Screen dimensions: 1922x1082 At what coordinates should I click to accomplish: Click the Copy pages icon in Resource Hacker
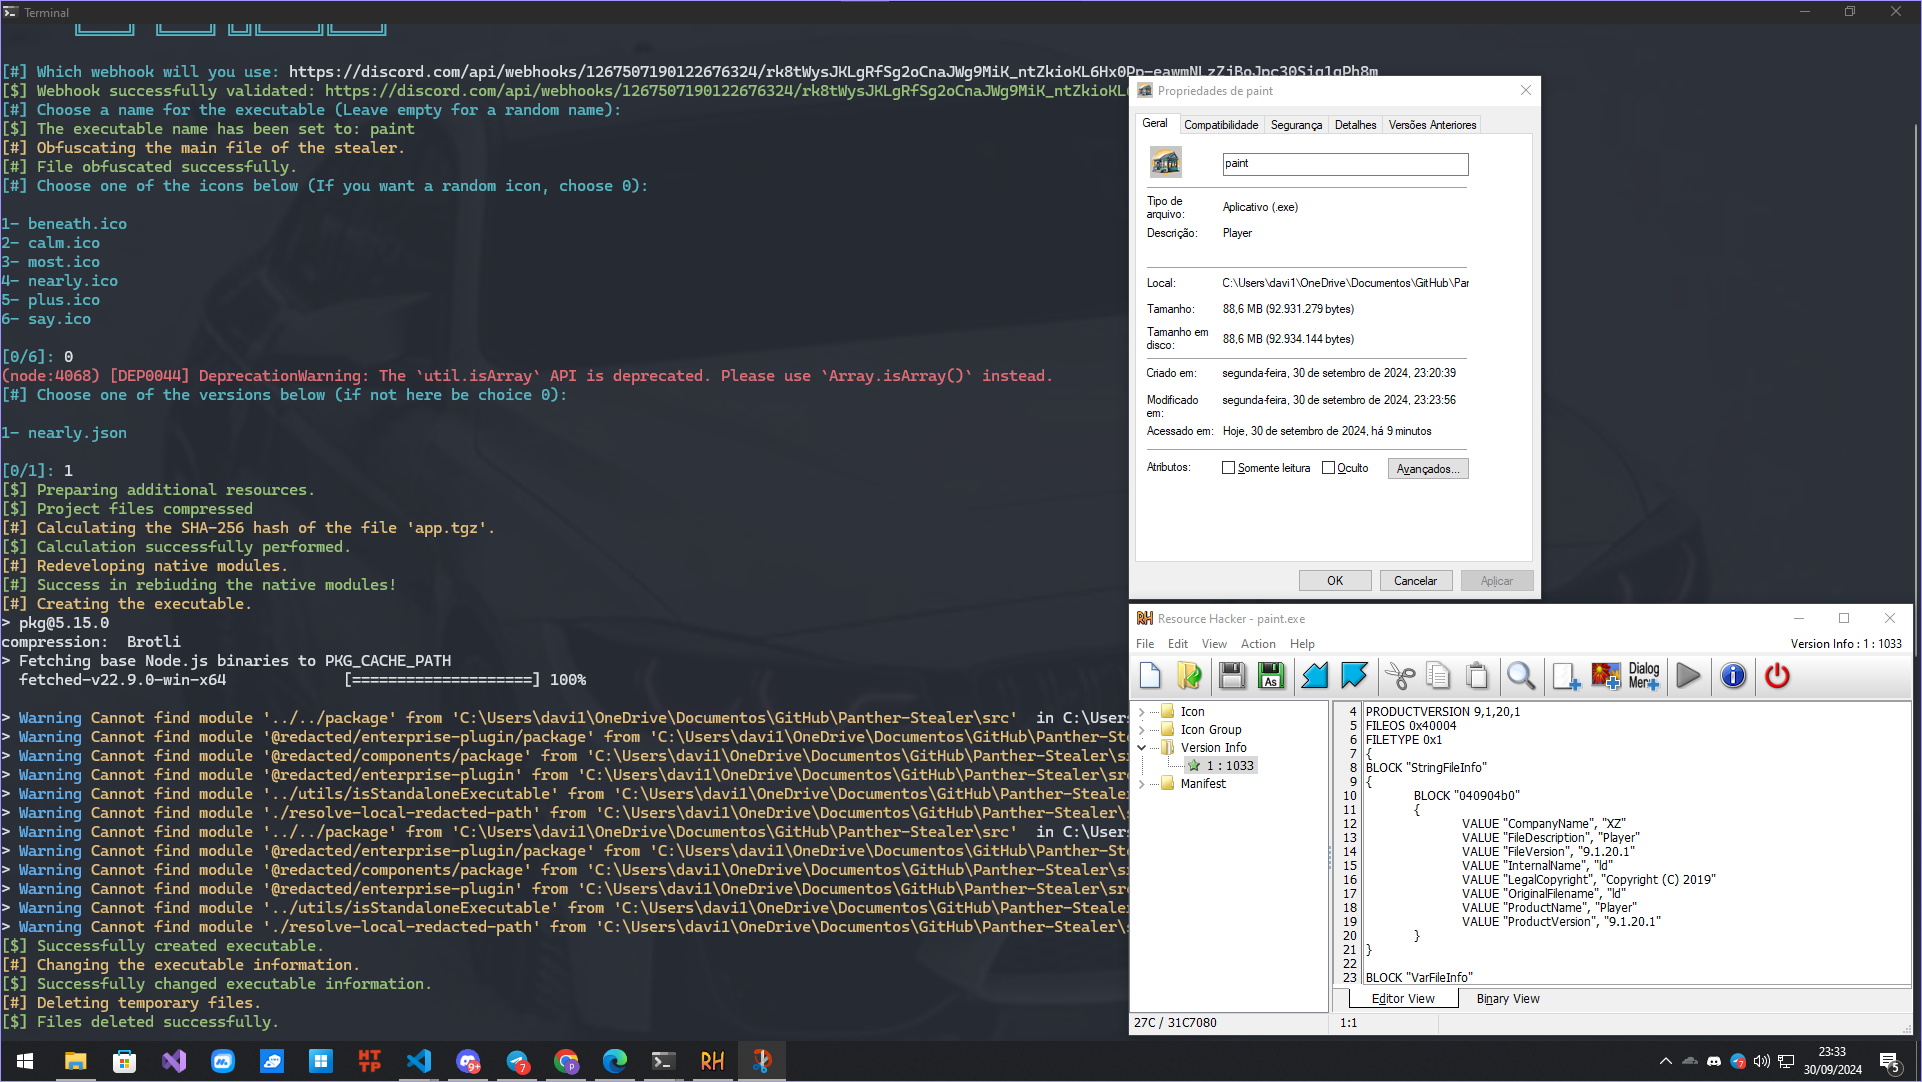pos(1438,676)
